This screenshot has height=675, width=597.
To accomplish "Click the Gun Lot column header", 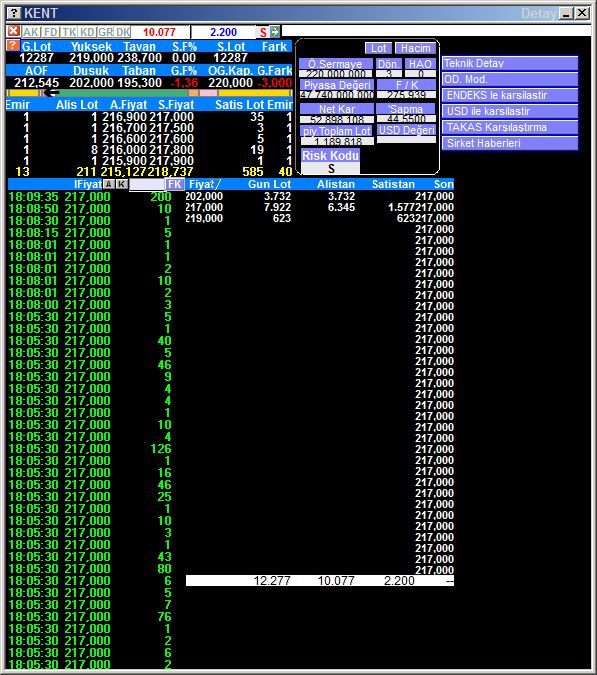I will 269,184.
